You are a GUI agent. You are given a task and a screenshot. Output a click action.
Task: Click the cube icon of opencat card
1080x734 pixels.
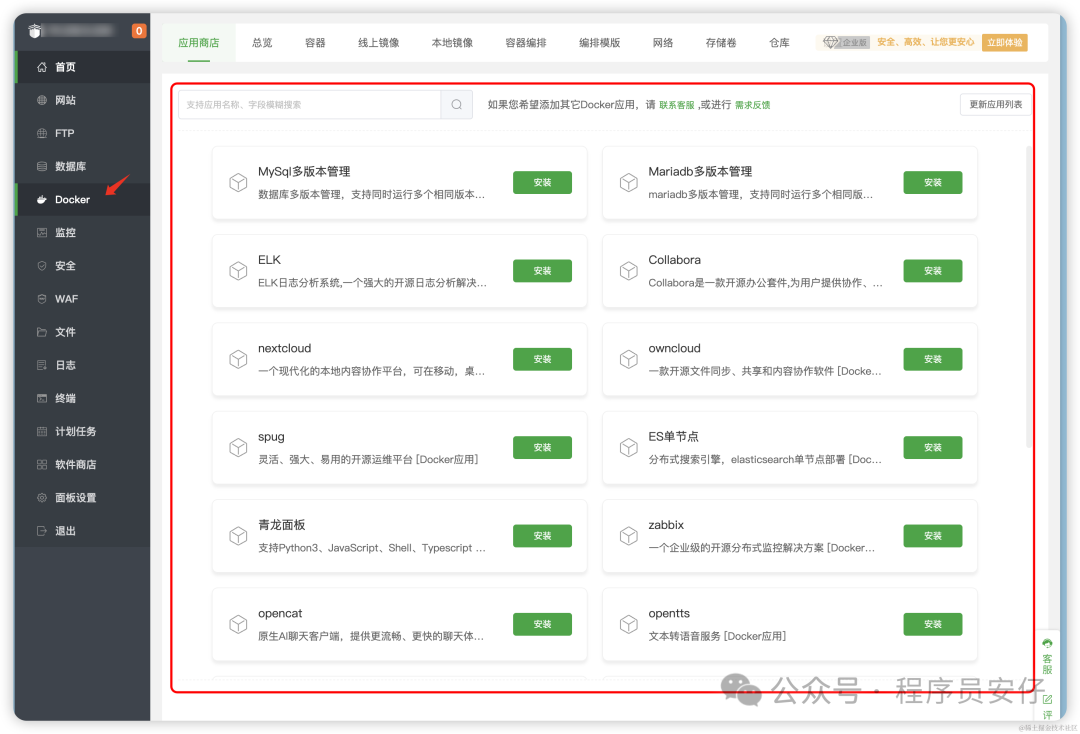coord(238,624)
